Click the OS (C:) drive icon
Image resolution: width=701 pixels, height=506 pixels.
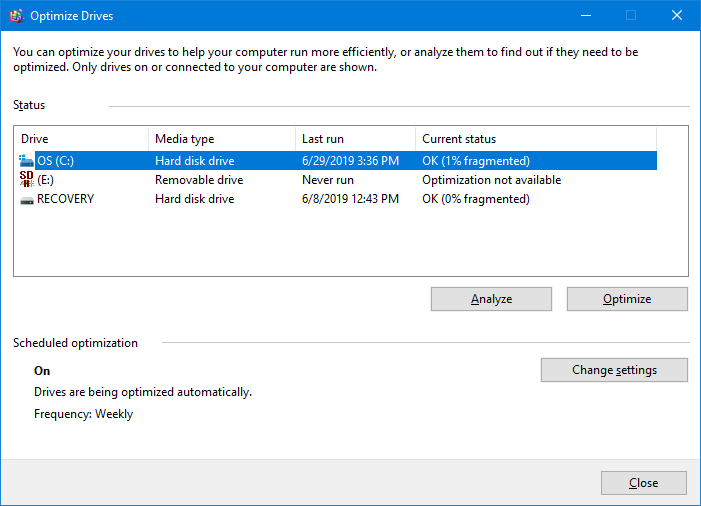tap(26, 160)
